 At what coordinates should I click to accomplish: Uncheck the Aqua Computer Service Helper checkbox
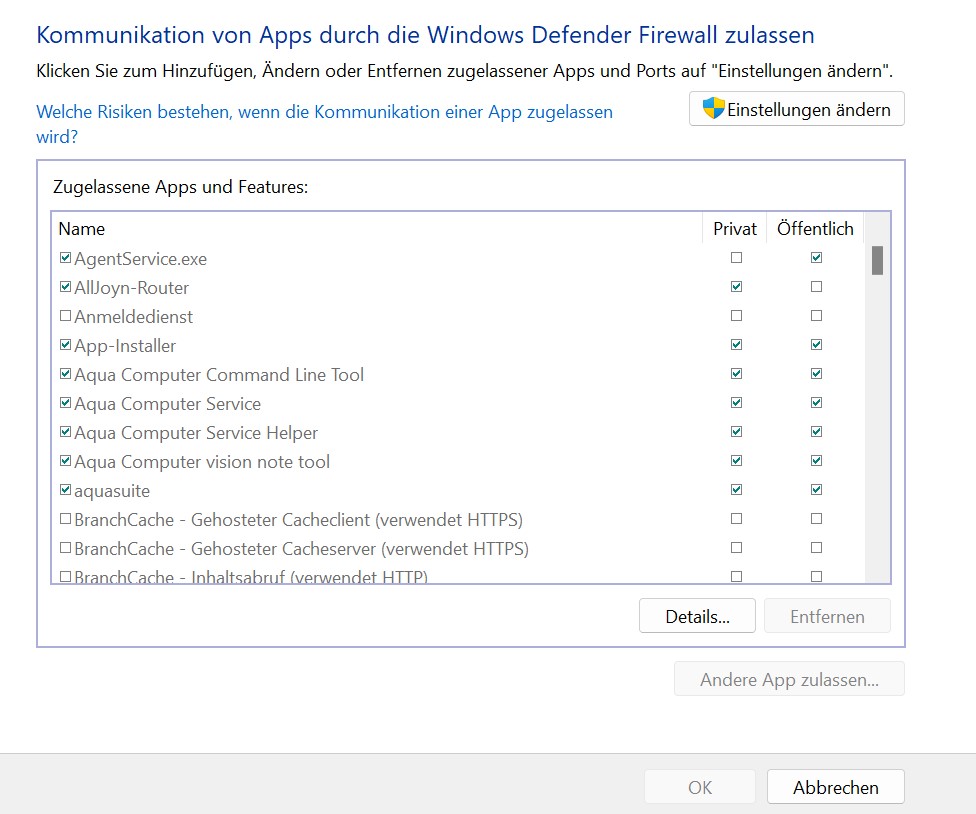(x=66, y=433)
